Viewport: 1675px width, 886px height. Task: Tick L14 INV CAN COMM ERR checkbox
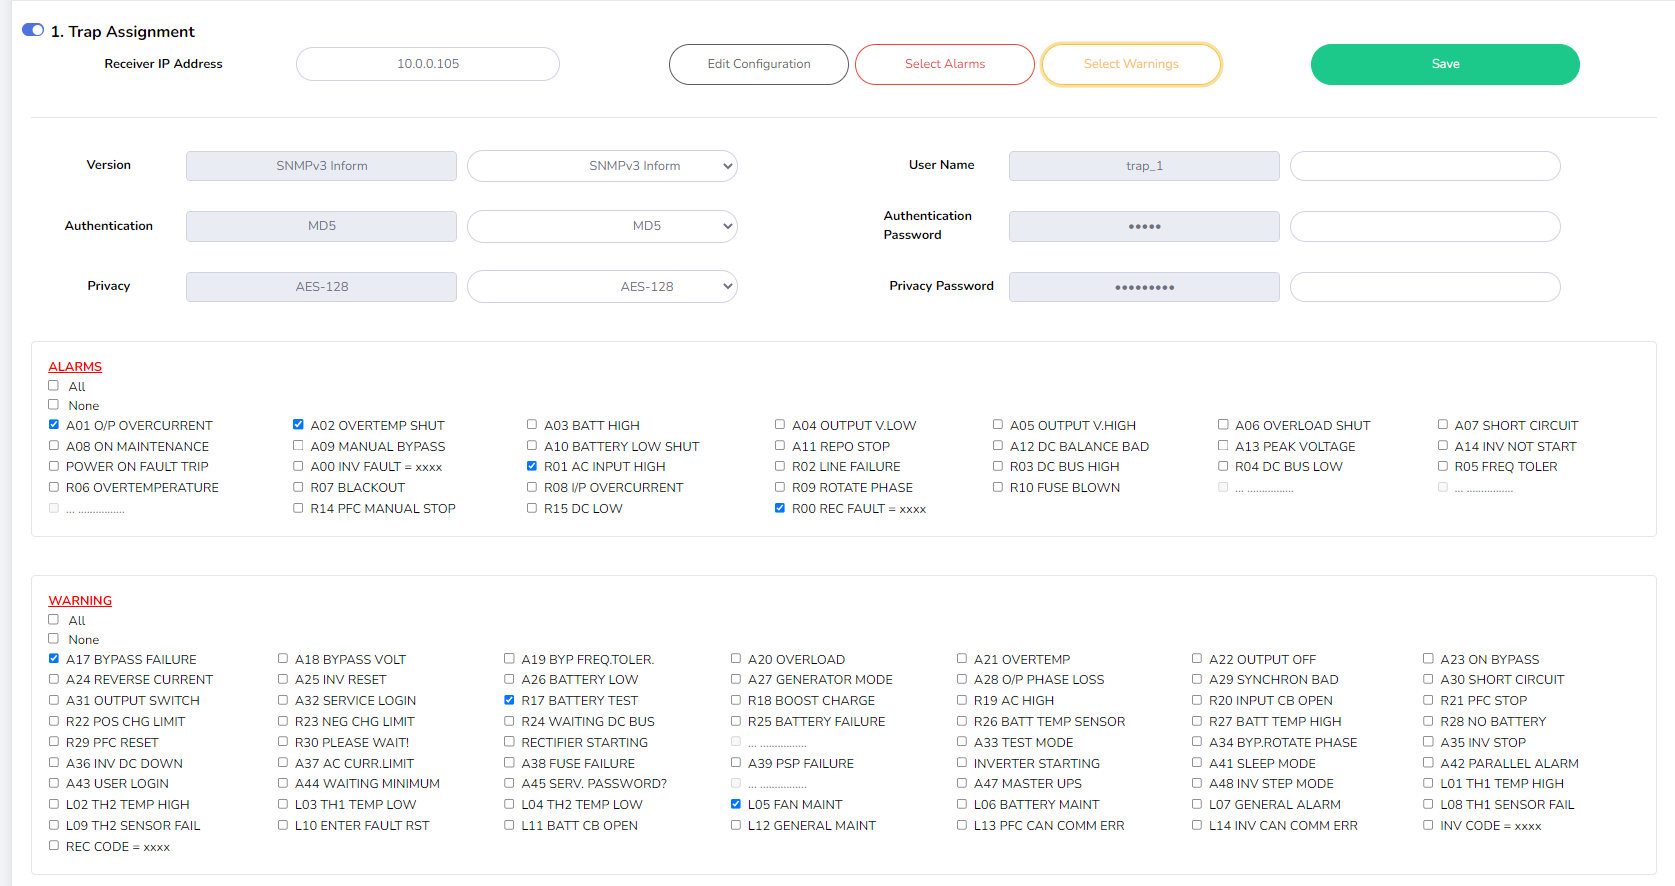point(1197,824)
